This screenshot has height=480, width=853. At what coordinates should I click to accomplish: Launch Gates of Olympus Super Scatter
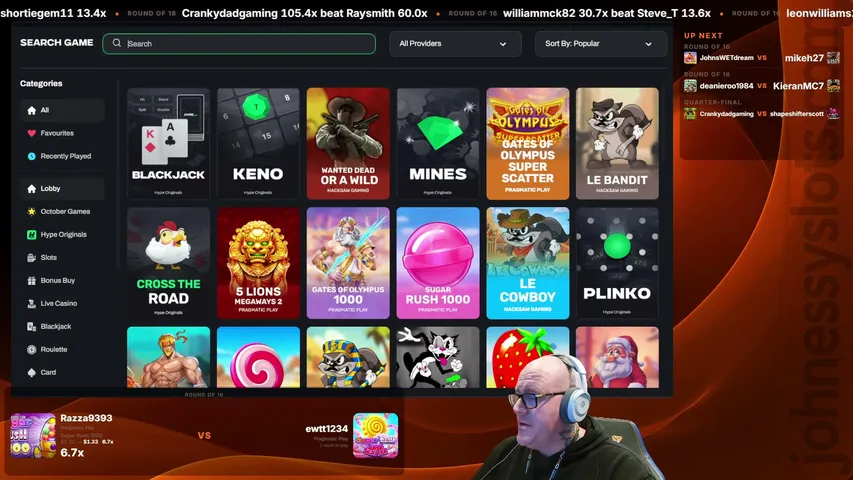click(x=528, y=144)
